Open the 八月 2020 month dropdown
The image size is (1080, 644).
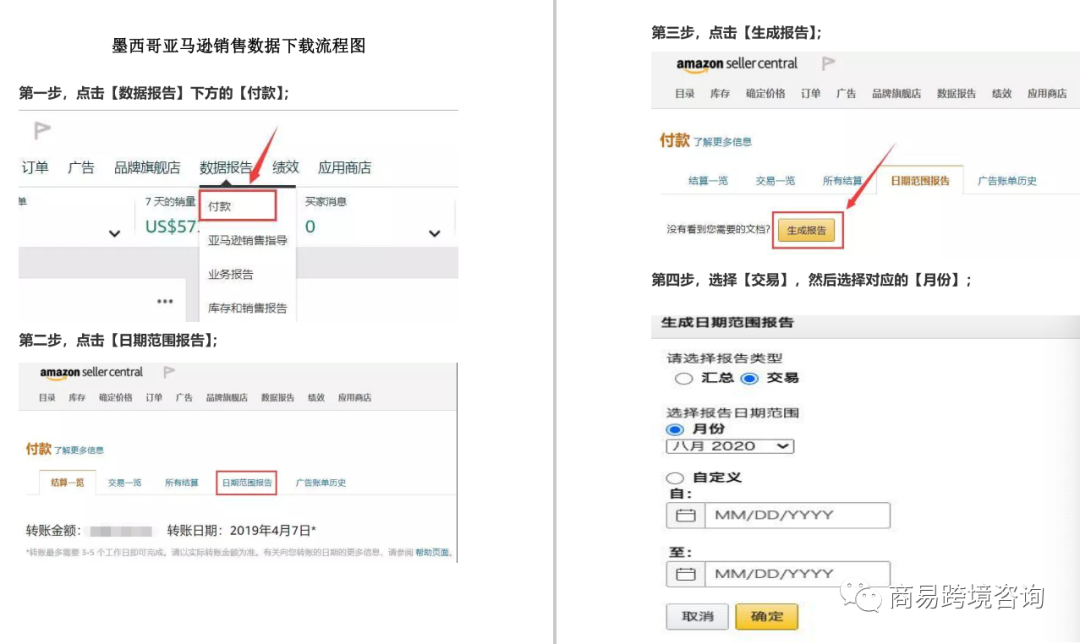730,446
